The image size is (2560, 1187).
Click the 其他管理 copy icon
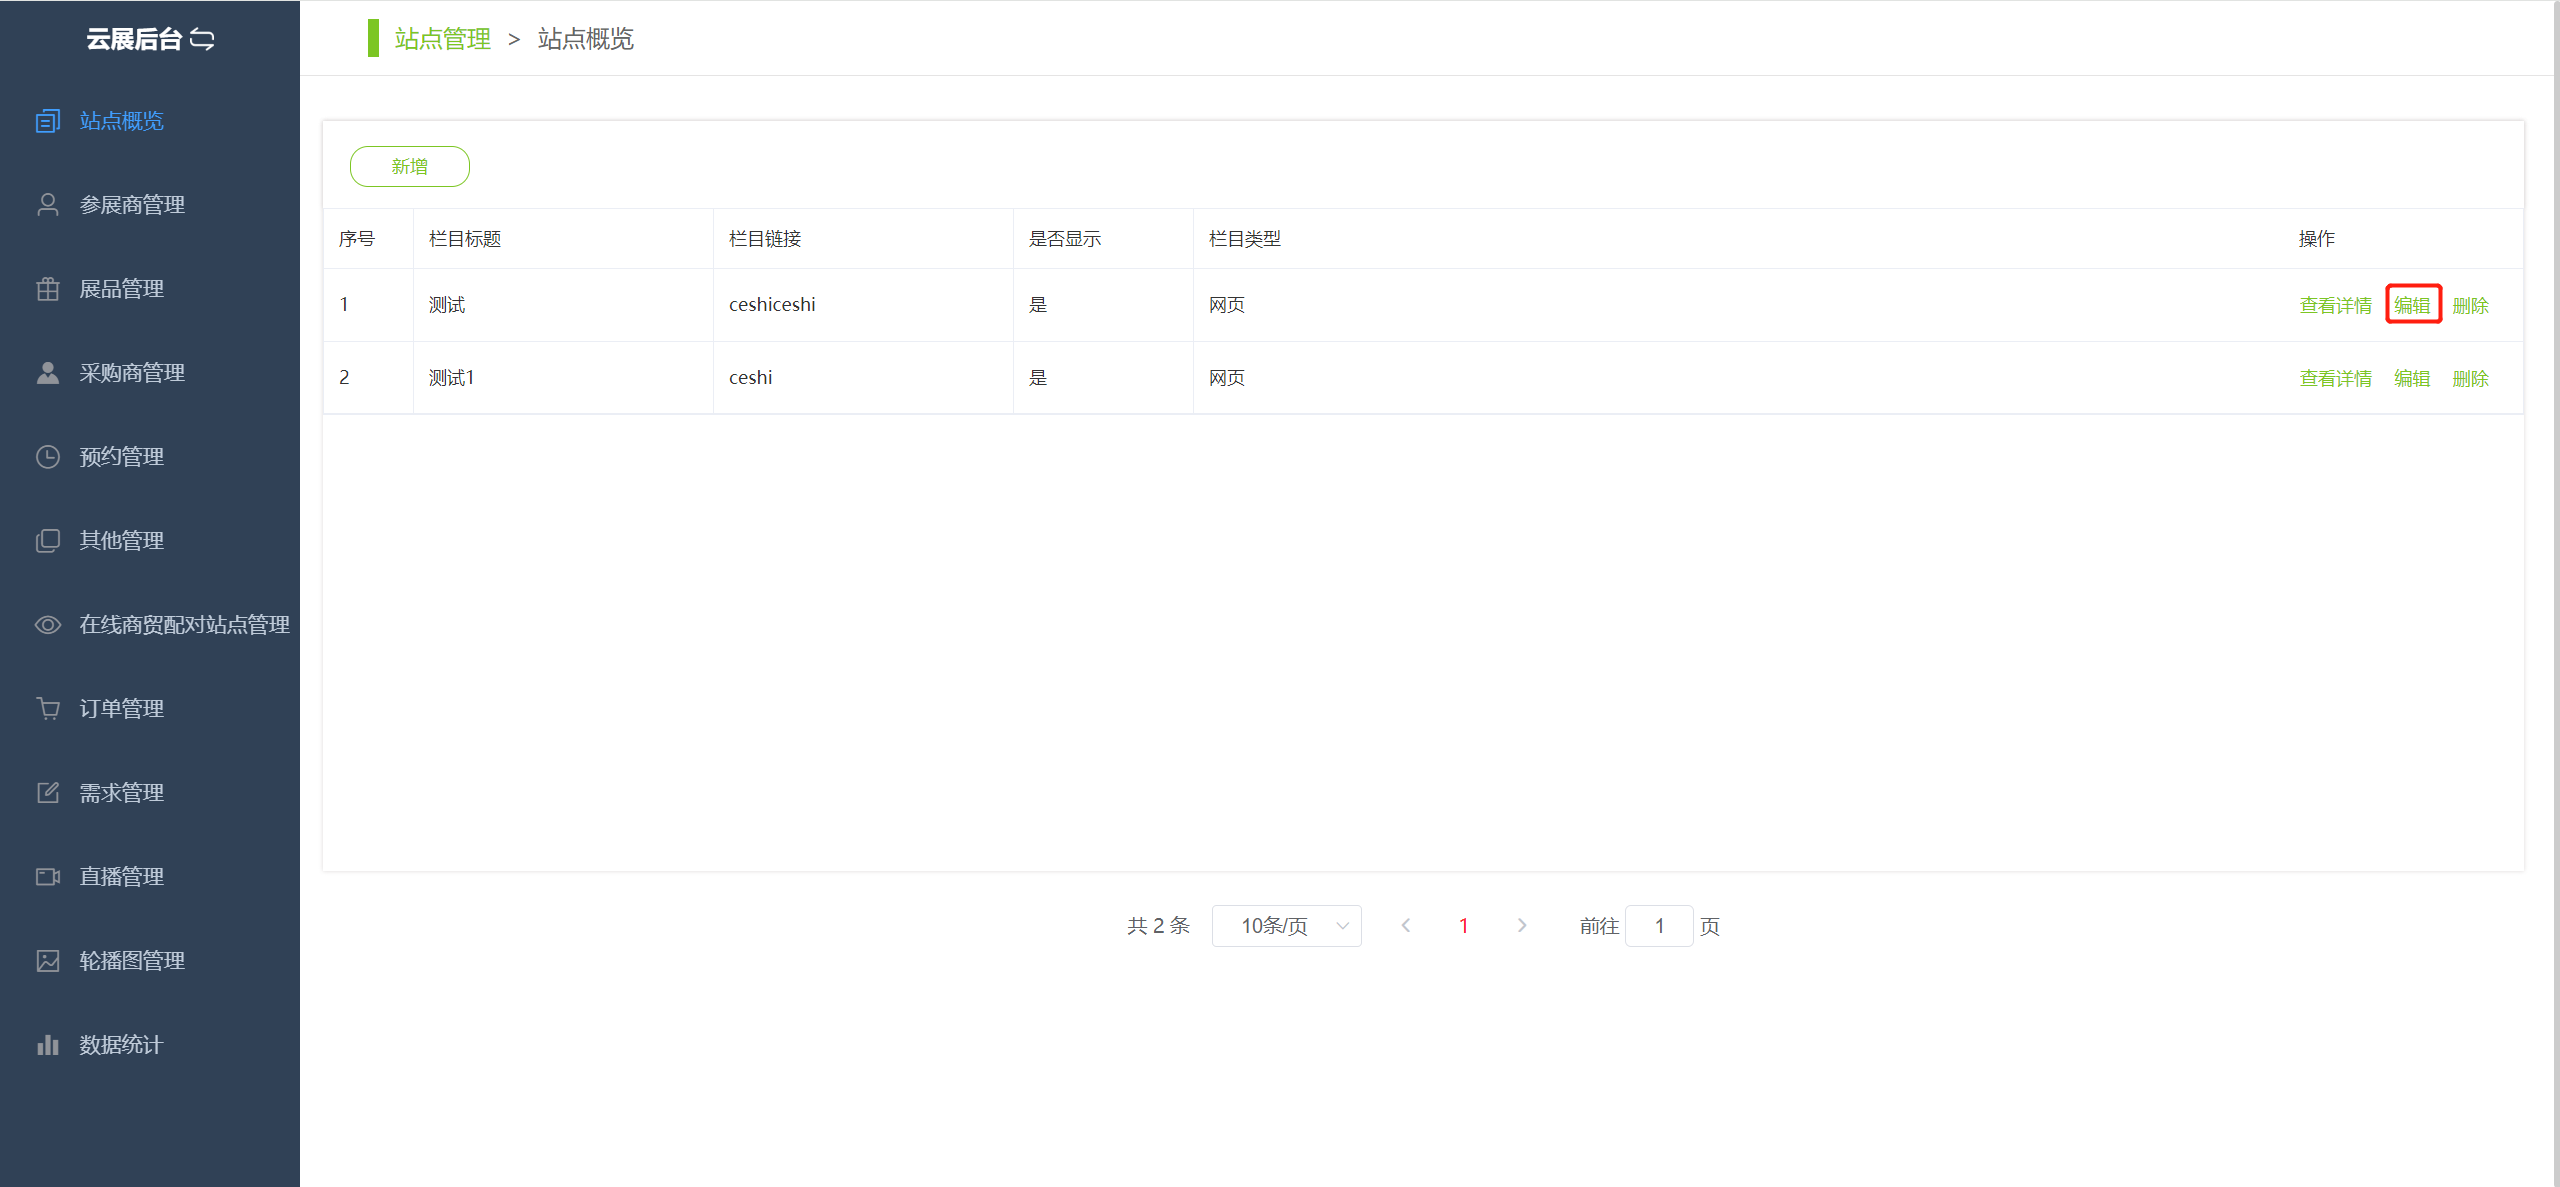click(48, 541)
